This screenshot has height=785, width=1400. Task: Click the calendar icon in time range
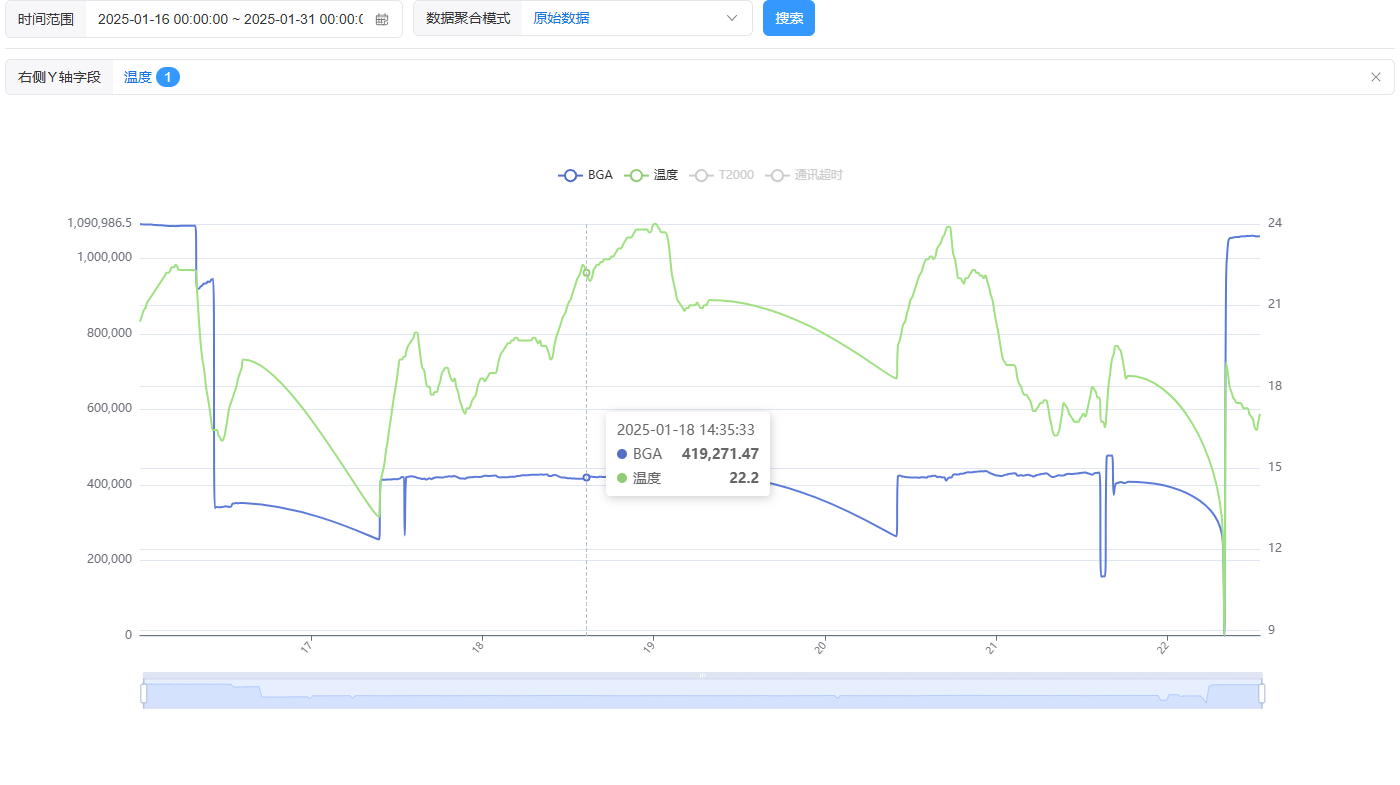(x=382, y=19)
